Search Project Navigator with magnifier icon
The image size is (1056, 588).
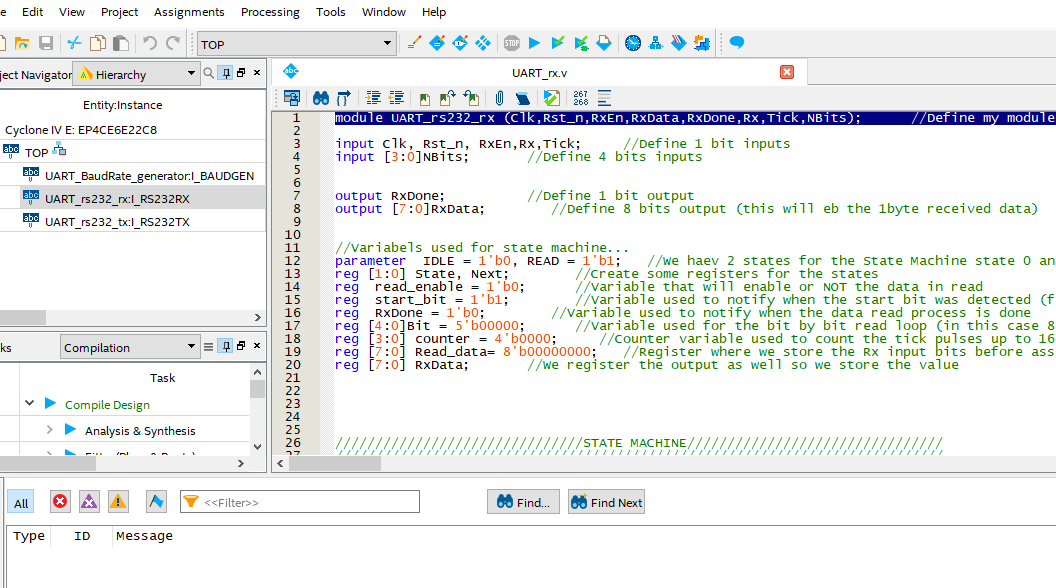[209, 73]
